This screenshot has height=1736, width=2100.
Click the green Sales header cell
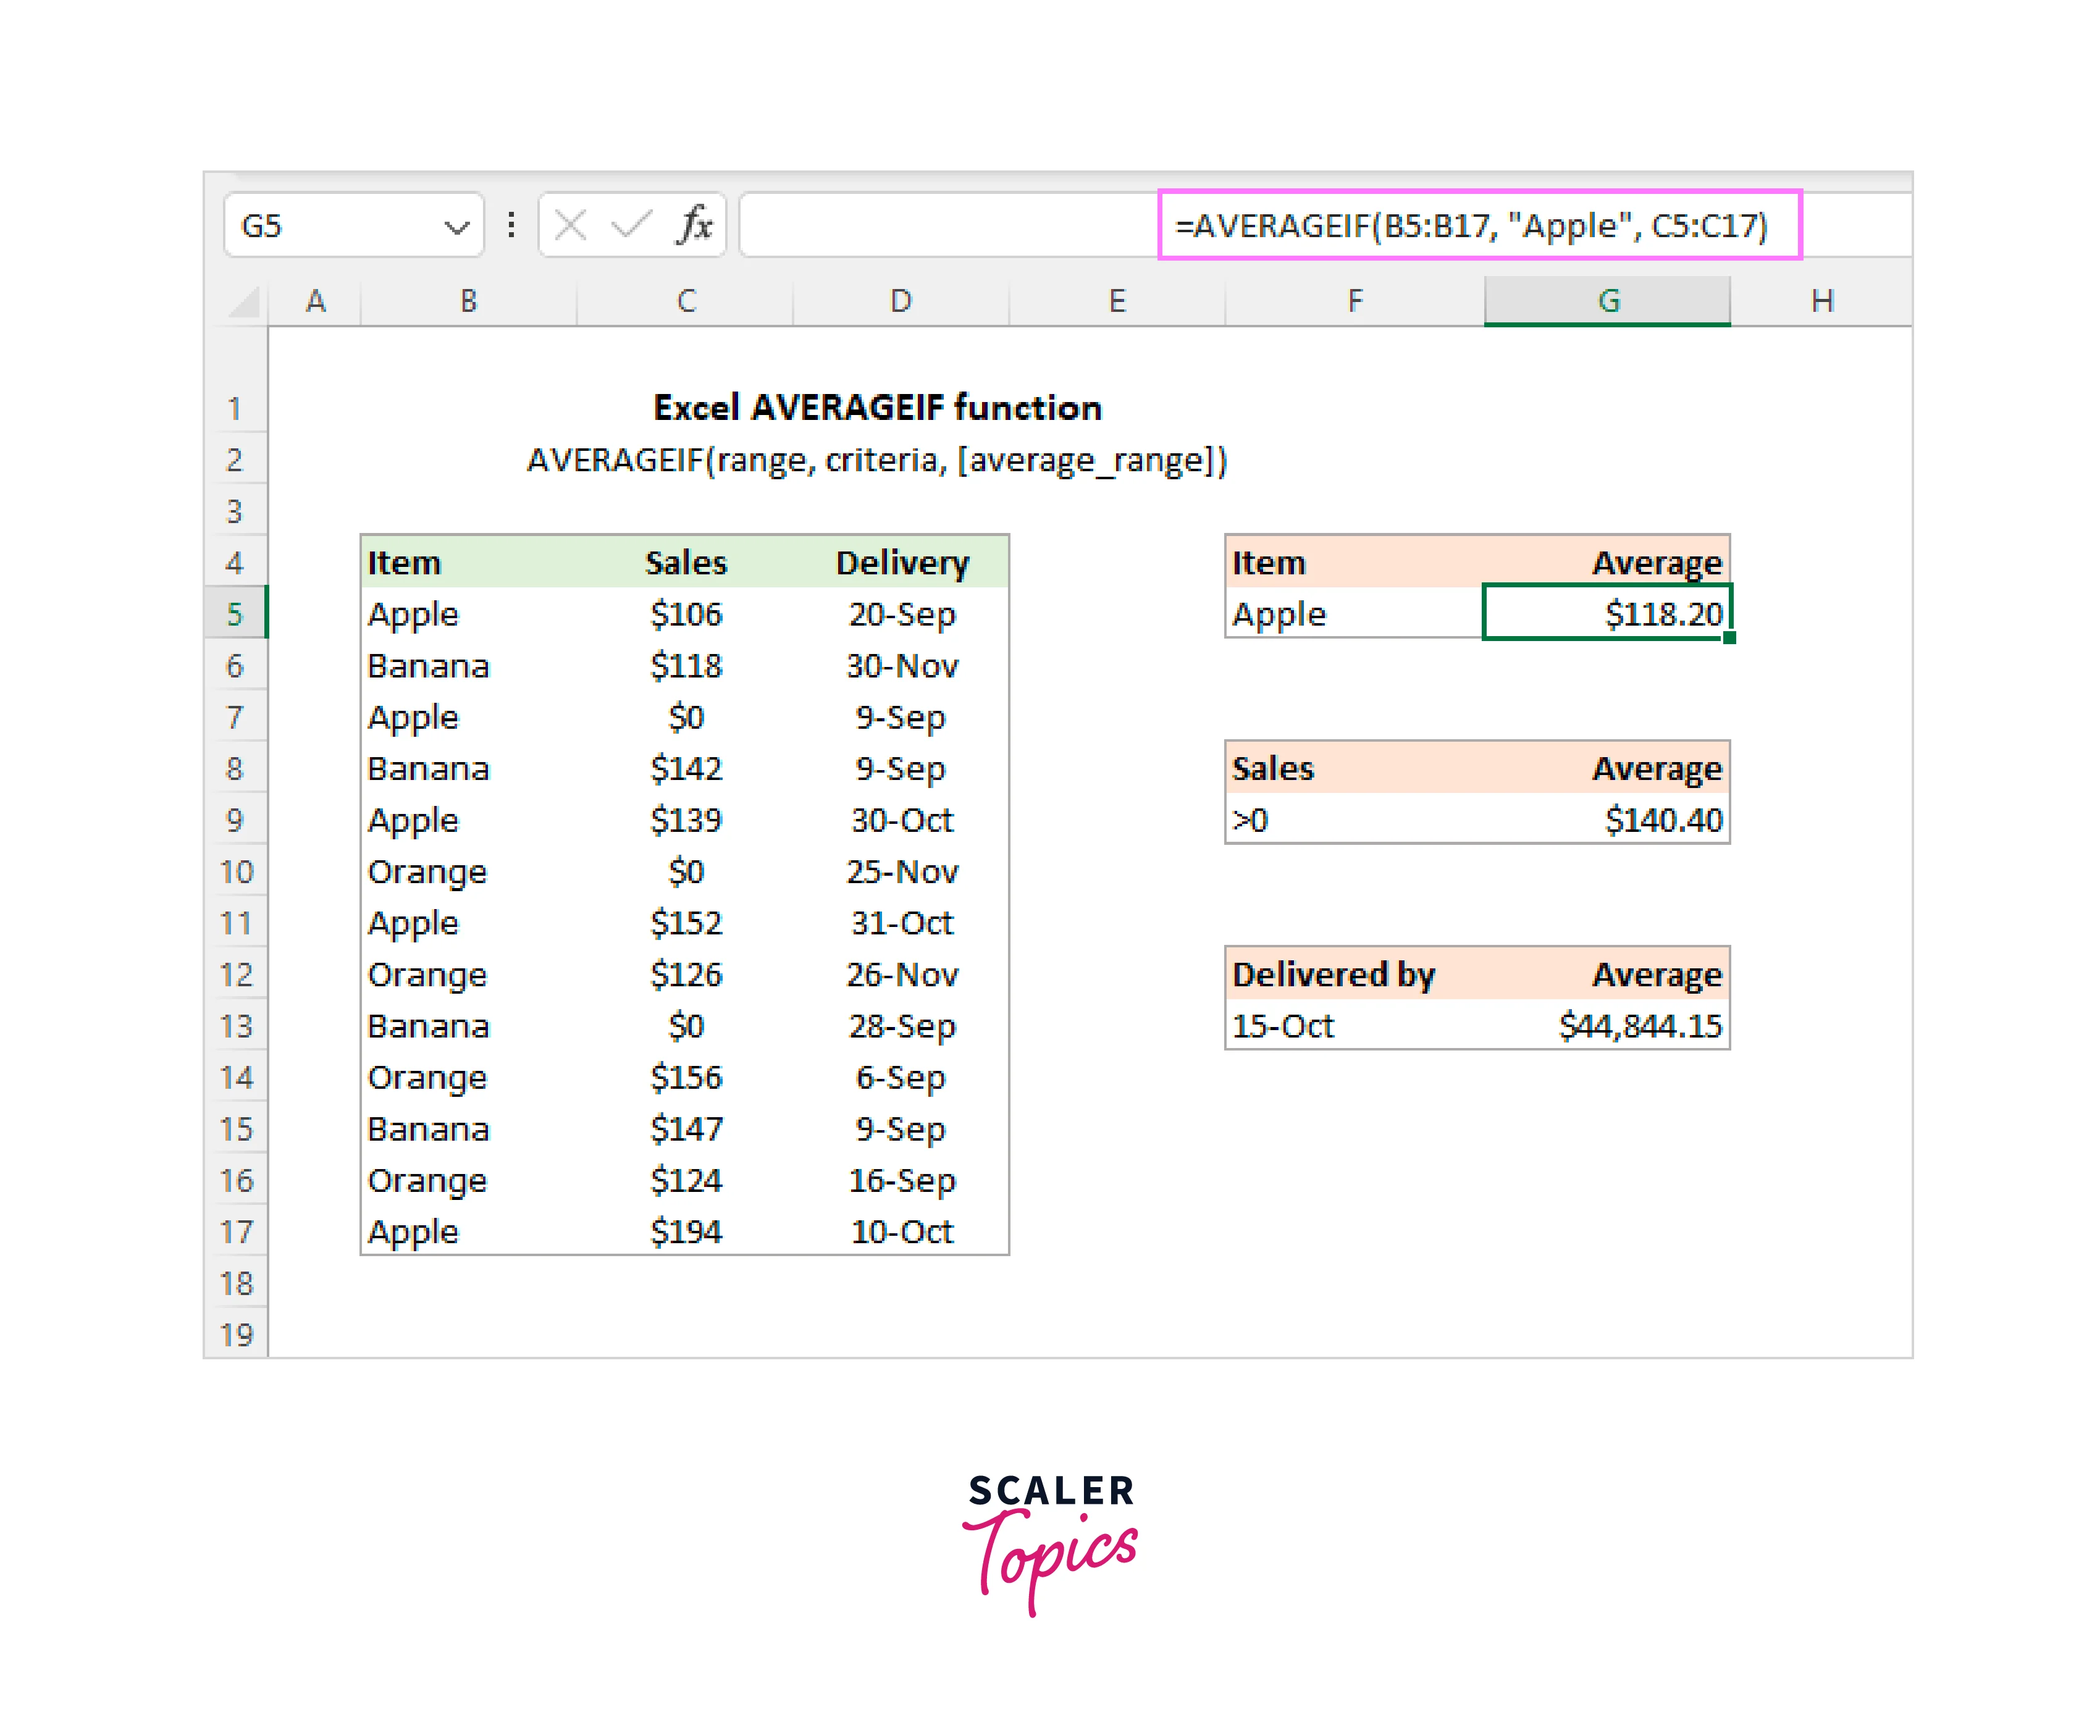(686, 562)
